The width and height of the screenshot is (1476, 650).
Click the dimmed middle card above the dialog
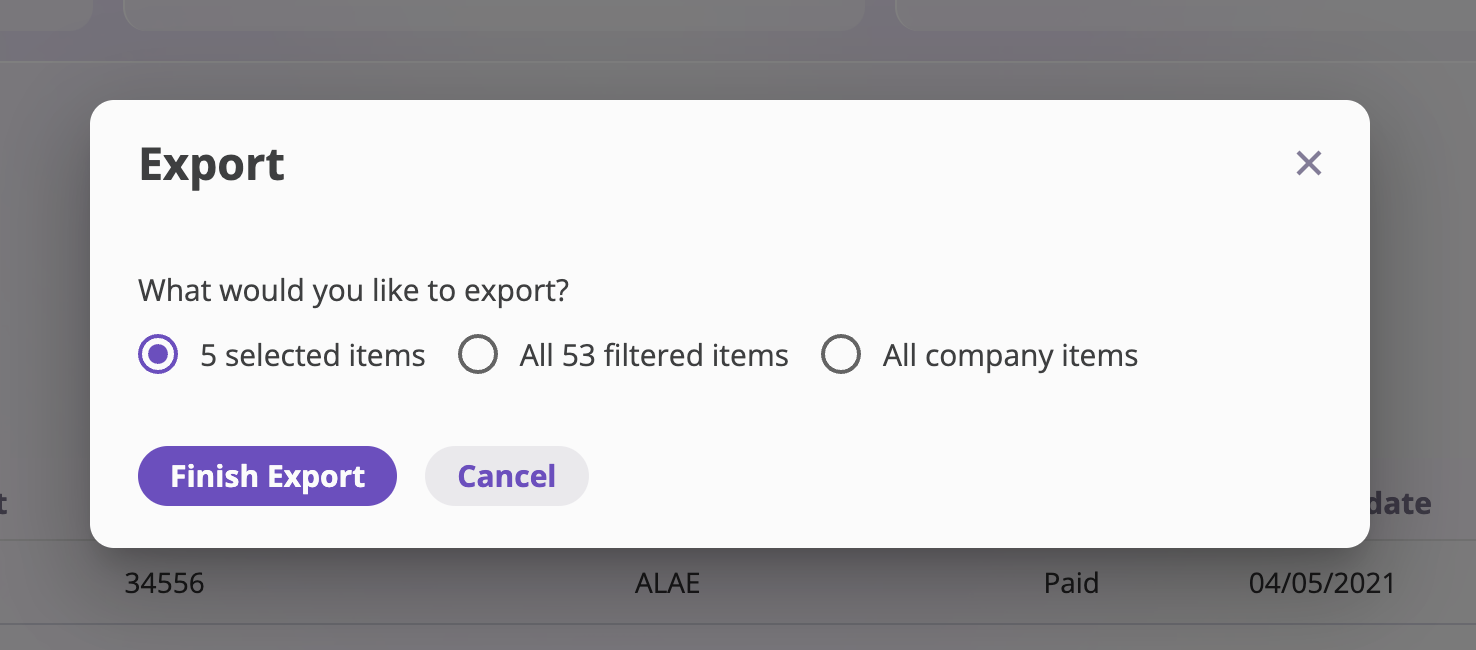click(x=494, y=14)
